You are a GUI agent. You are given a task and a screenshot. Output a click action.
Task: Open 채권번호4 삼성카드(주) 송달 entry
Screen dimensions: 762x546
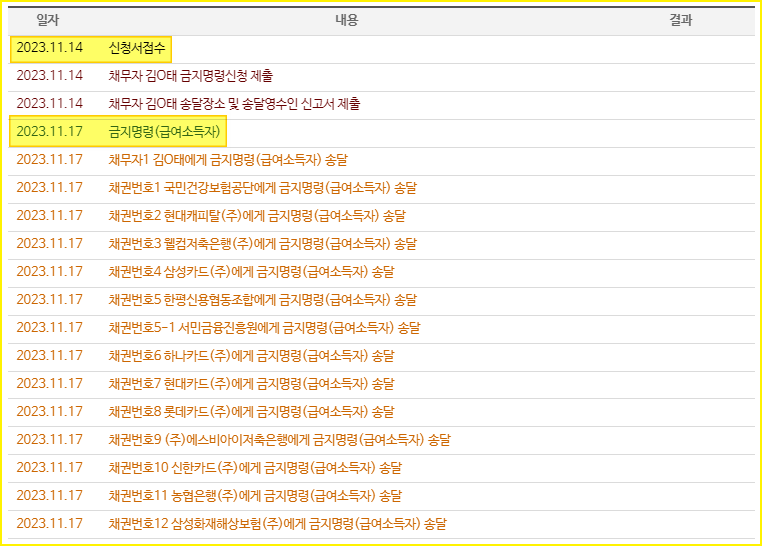(251, 272)
